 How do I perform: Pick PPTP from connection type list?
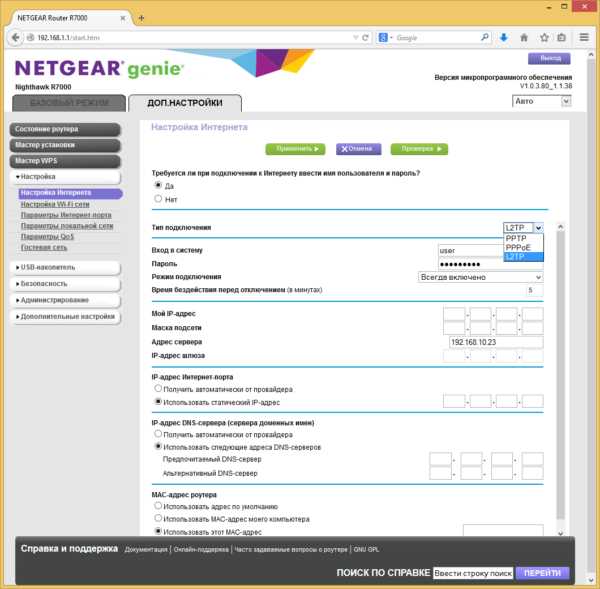[x=523, y=238]
